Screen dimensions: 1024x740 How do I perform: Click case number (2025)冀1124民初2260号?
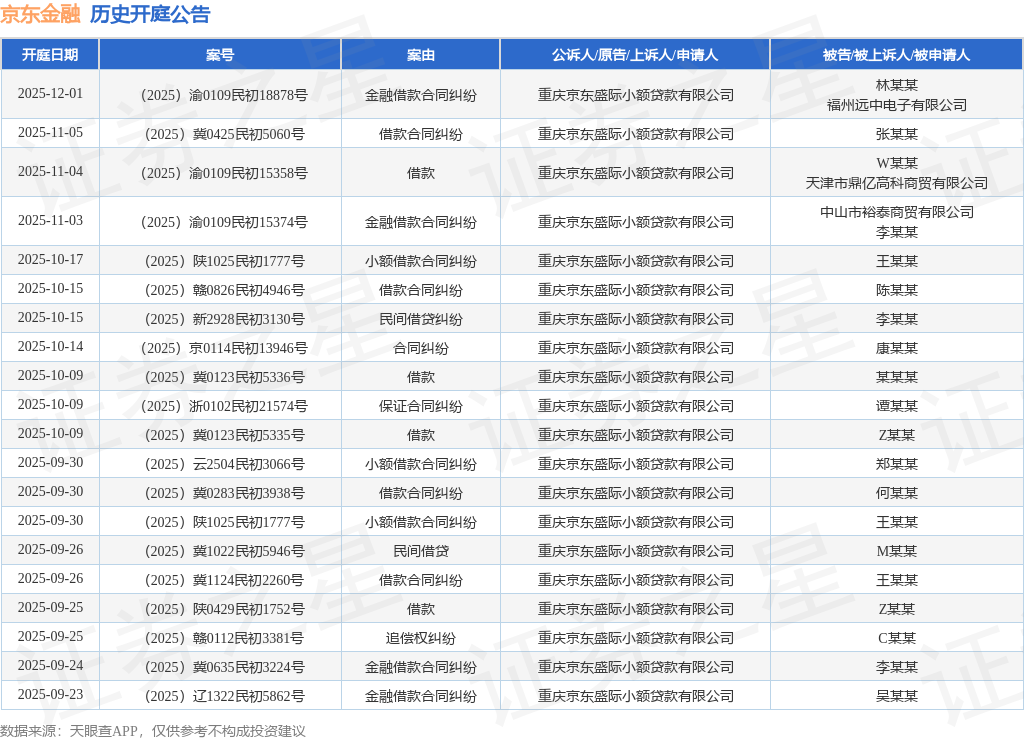(x=223, y=580)
